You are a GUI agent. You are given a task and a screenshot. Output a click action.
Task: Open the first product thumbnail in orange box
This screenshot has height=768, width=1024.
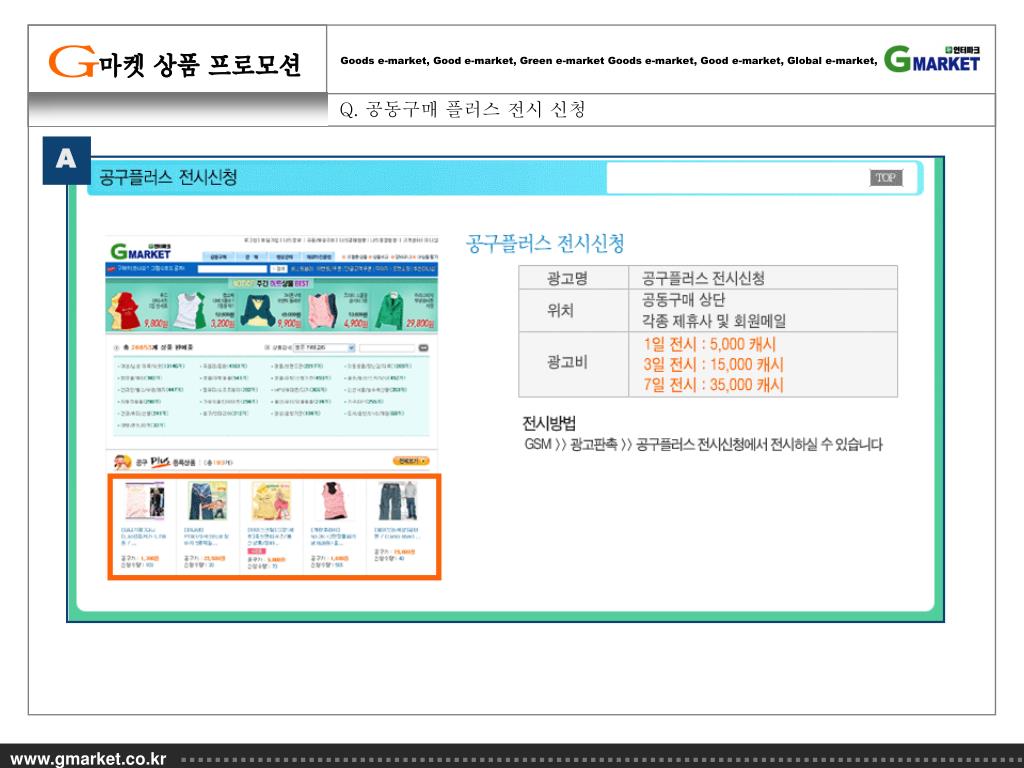tap(144, 500)
